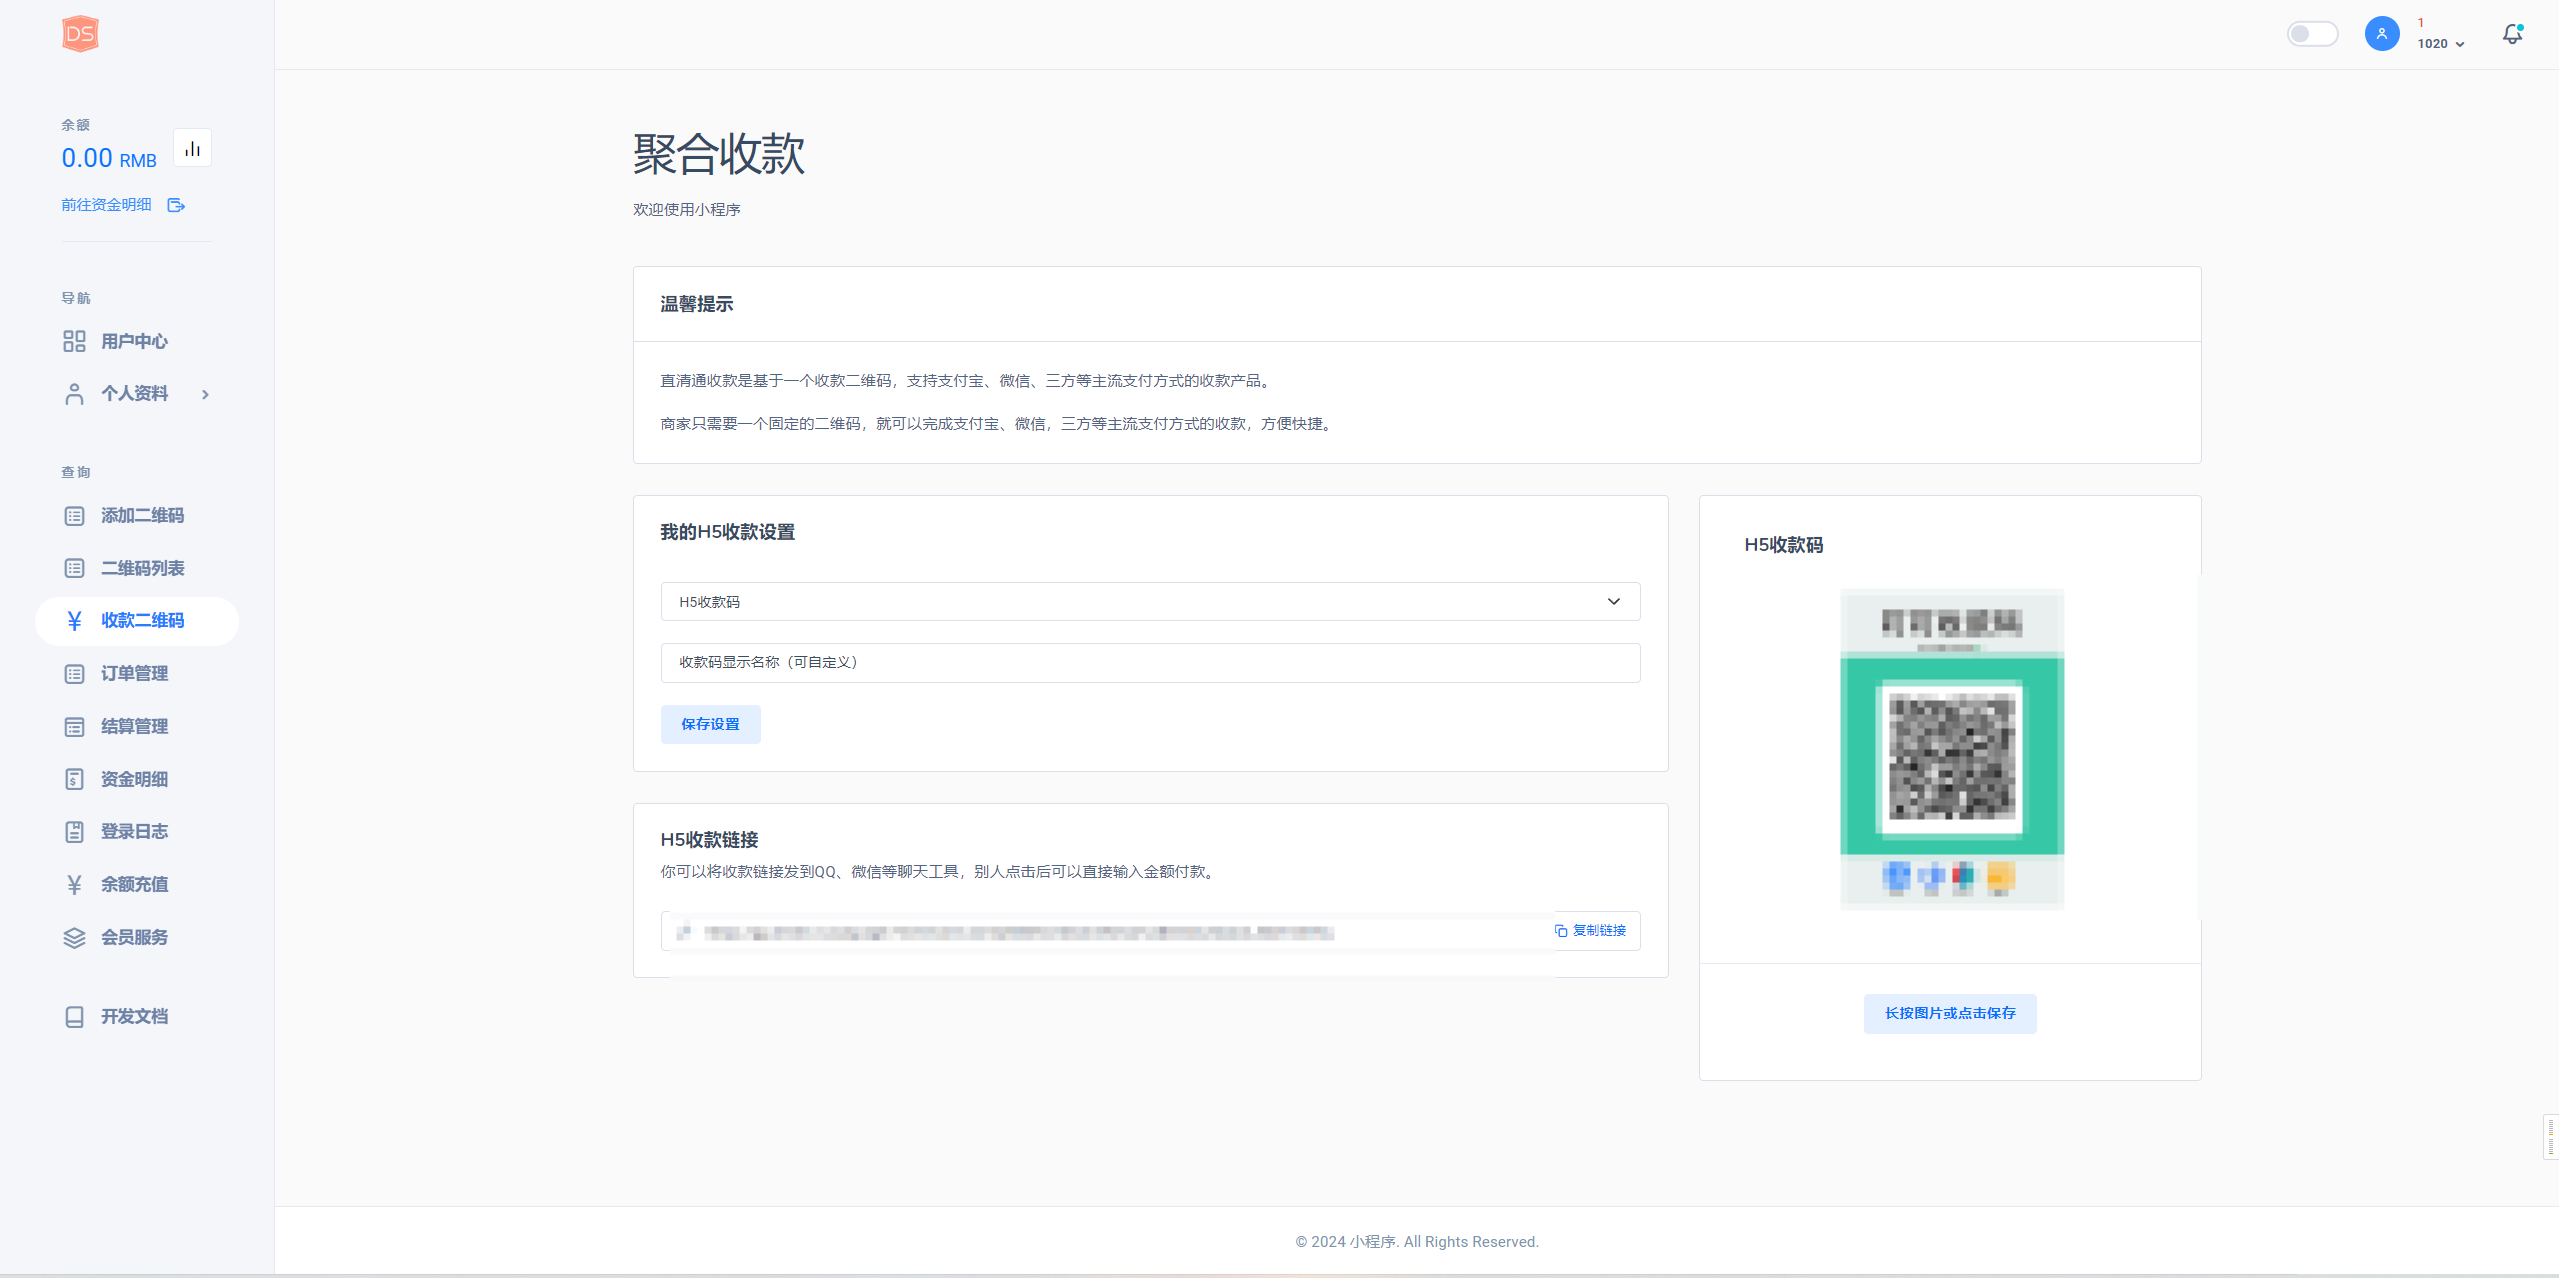The image size is (2559, 1278).
Task: Click the 开发文档 book icon
Action: click(74, 1017)
